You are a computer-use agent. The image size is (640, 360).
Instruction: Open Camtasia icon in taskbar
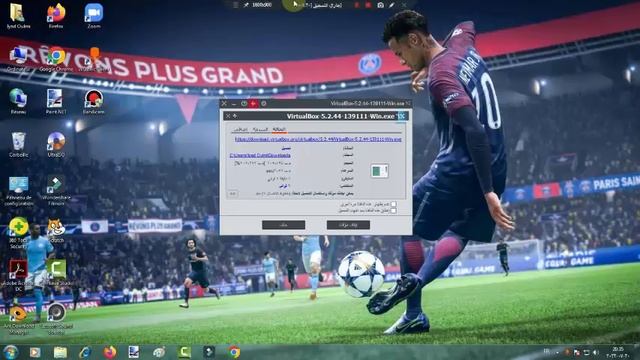pyautogui.click(x=184, y=352)
